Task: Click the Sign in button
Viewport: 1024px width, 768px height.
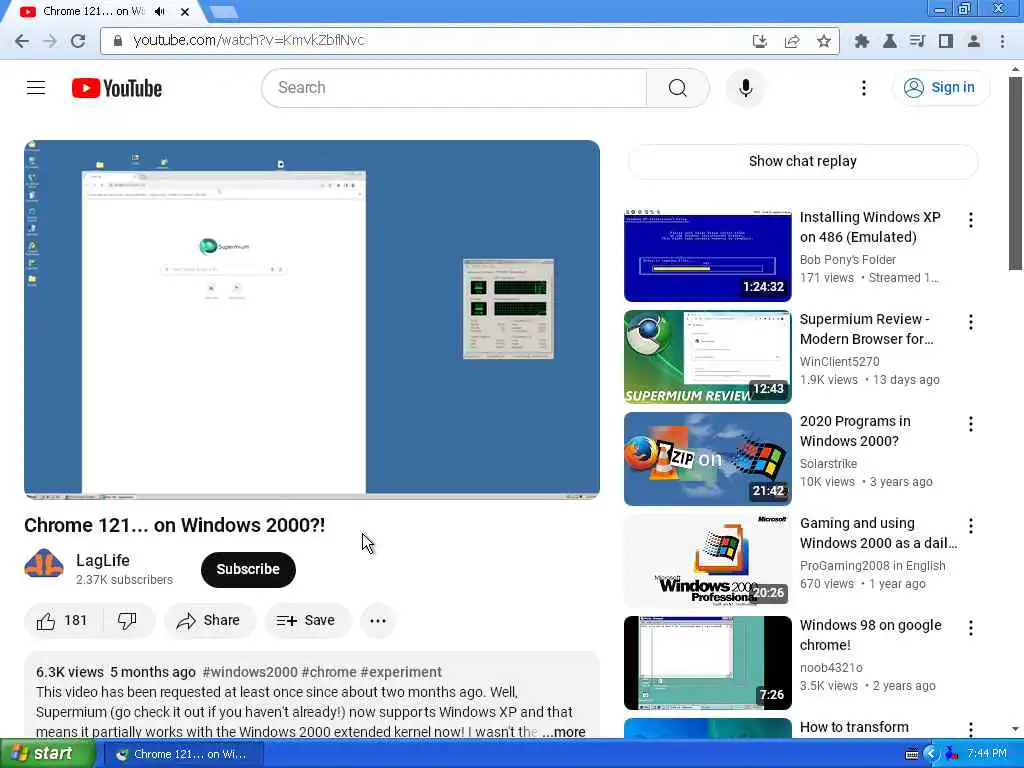Action: pos(940,88)
